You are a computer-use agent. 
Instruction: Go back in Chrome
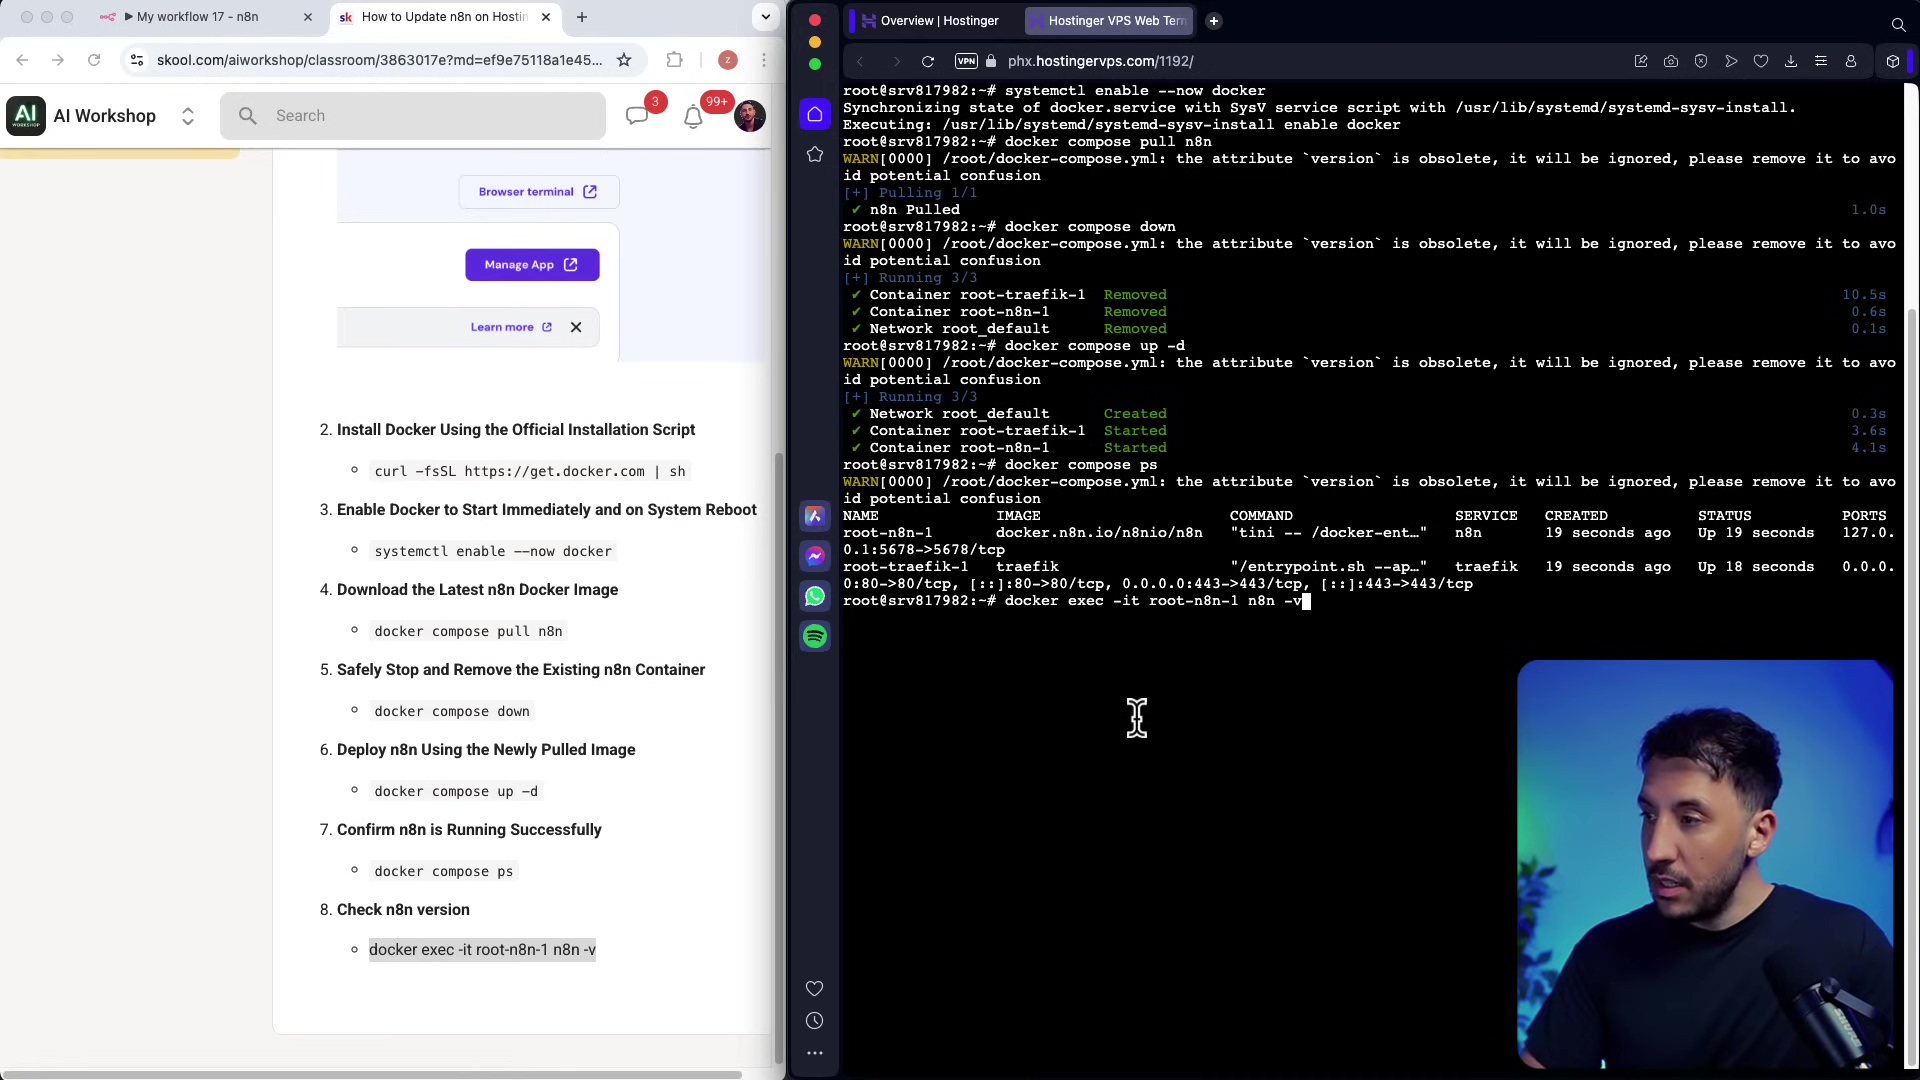click(22, 60)
